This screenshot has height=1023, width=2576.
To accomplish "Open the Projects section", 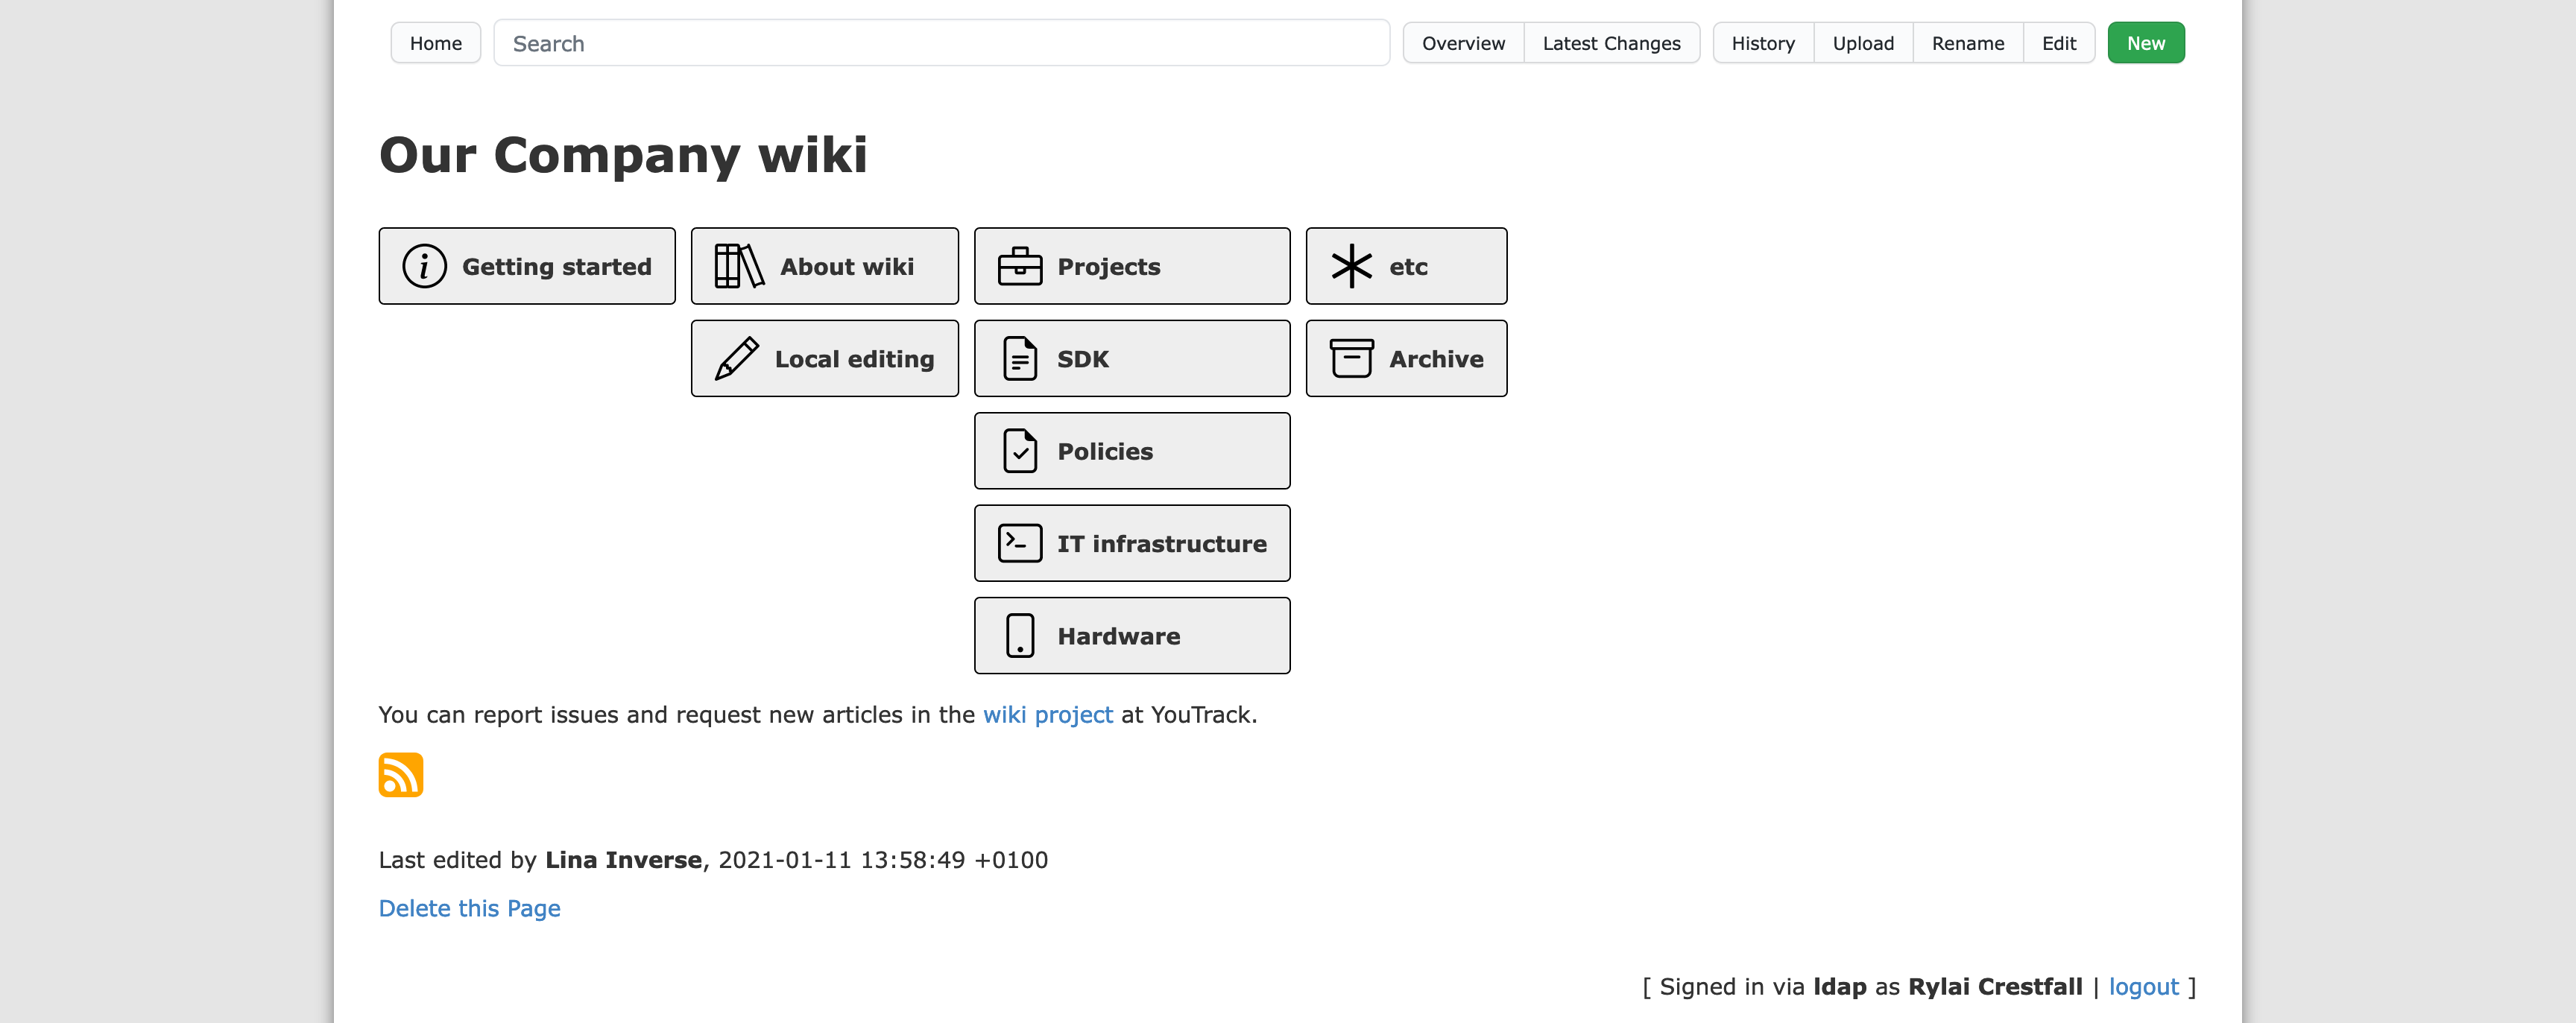I will coord(1132,266).
